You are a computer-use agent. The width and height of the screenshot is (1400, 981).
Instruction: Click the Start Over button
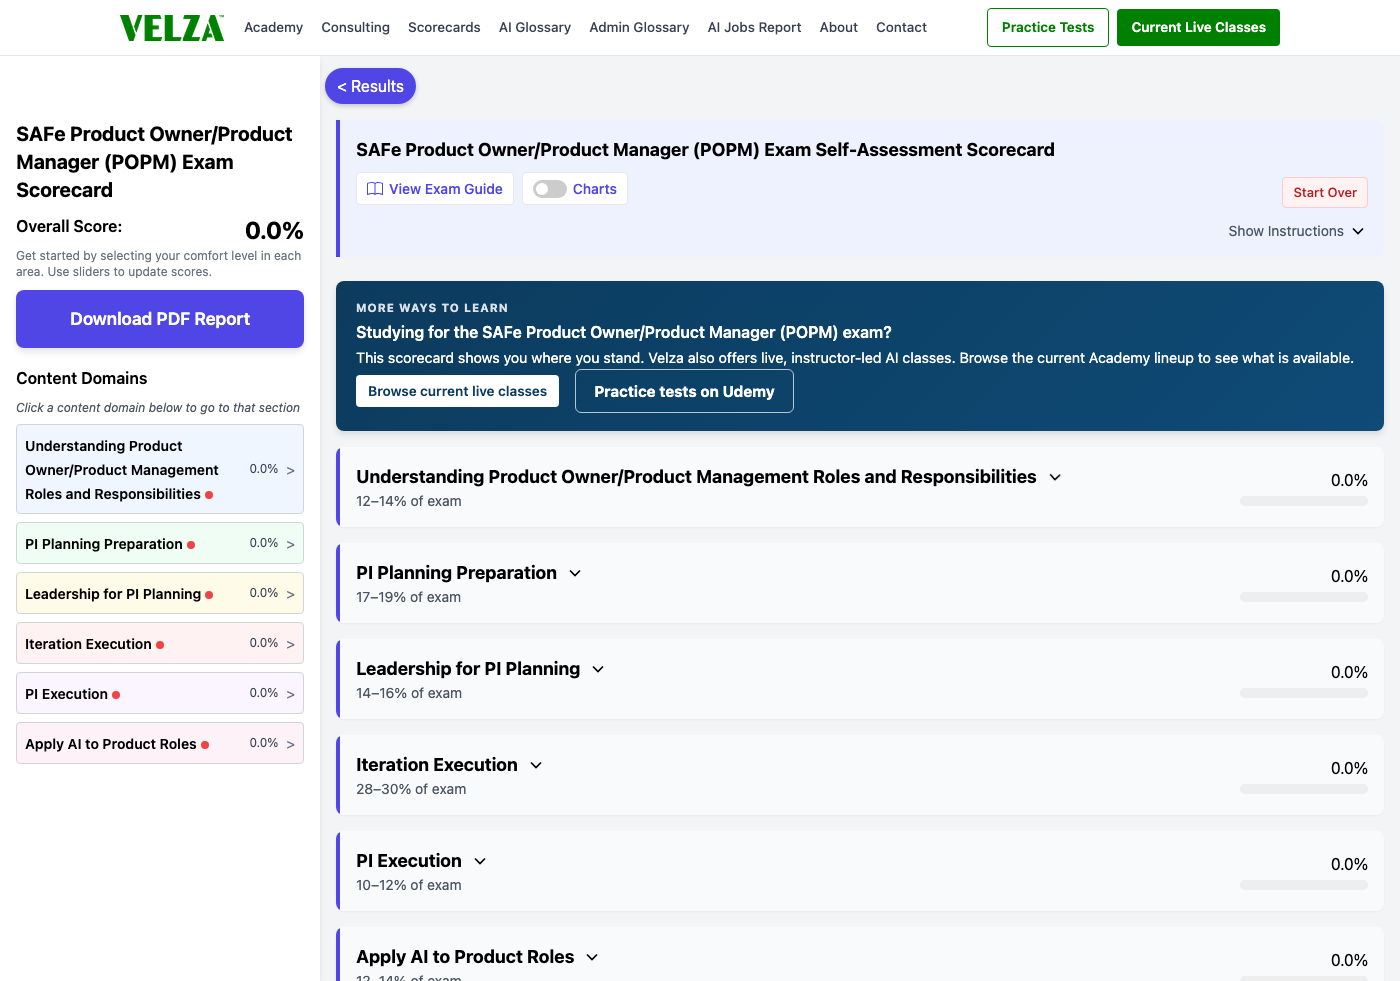1325,193
